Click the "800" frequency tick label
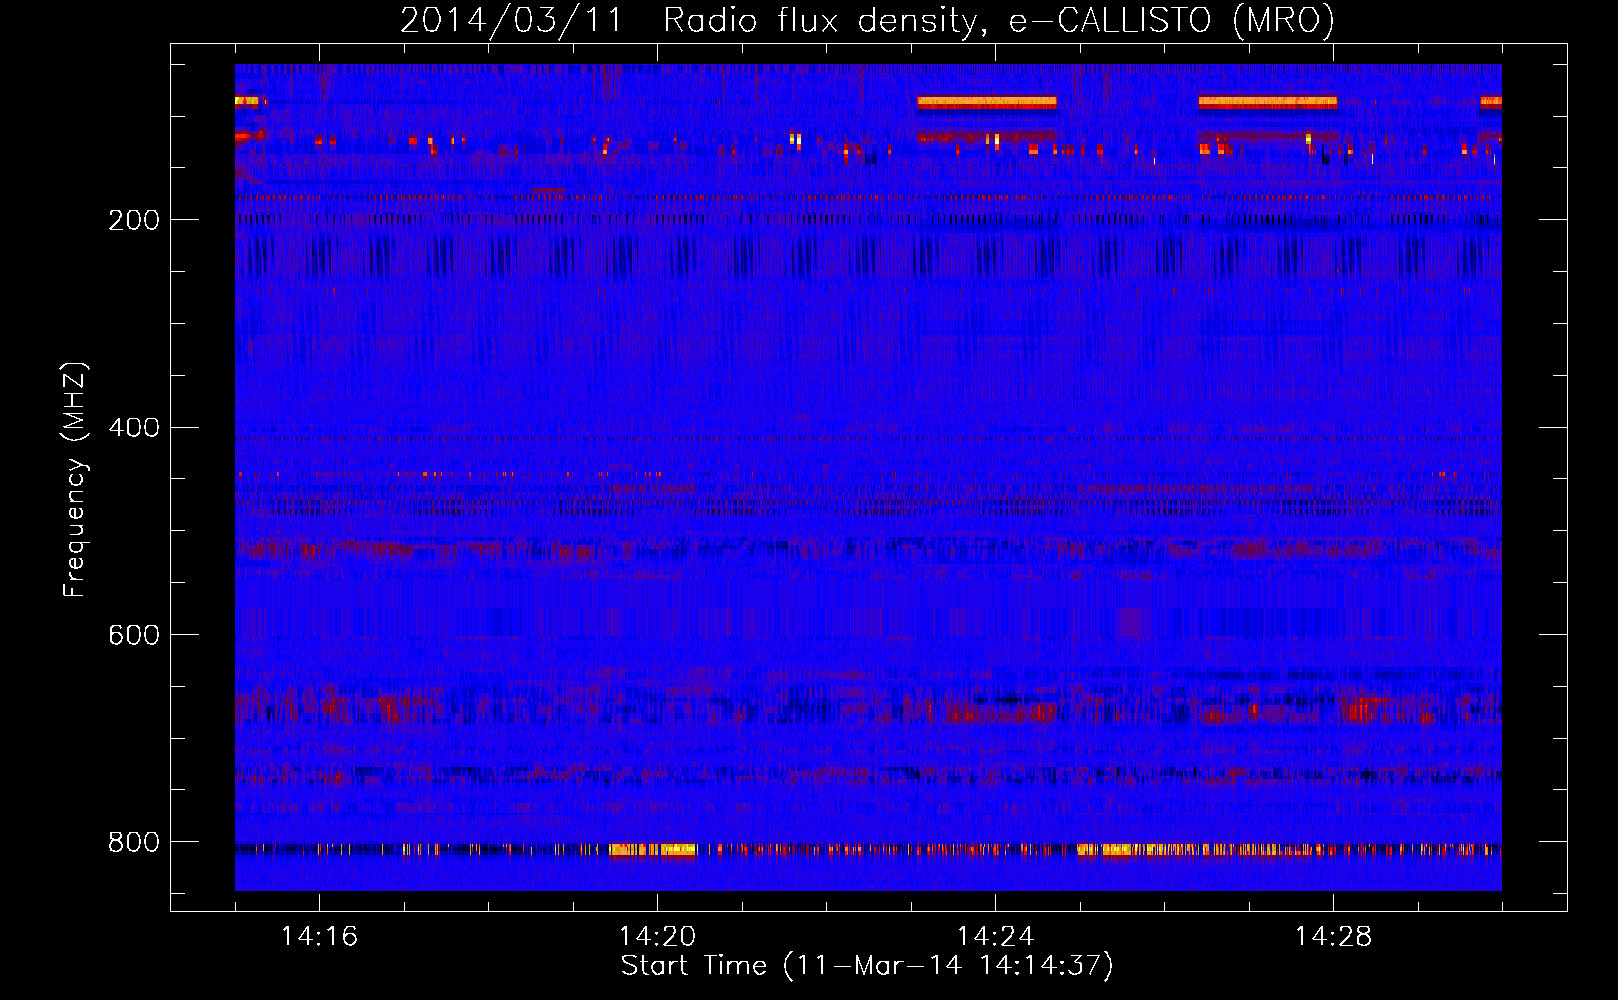Image resolution: width=1618 pixels, height=1000 pixels. point(134,842)
